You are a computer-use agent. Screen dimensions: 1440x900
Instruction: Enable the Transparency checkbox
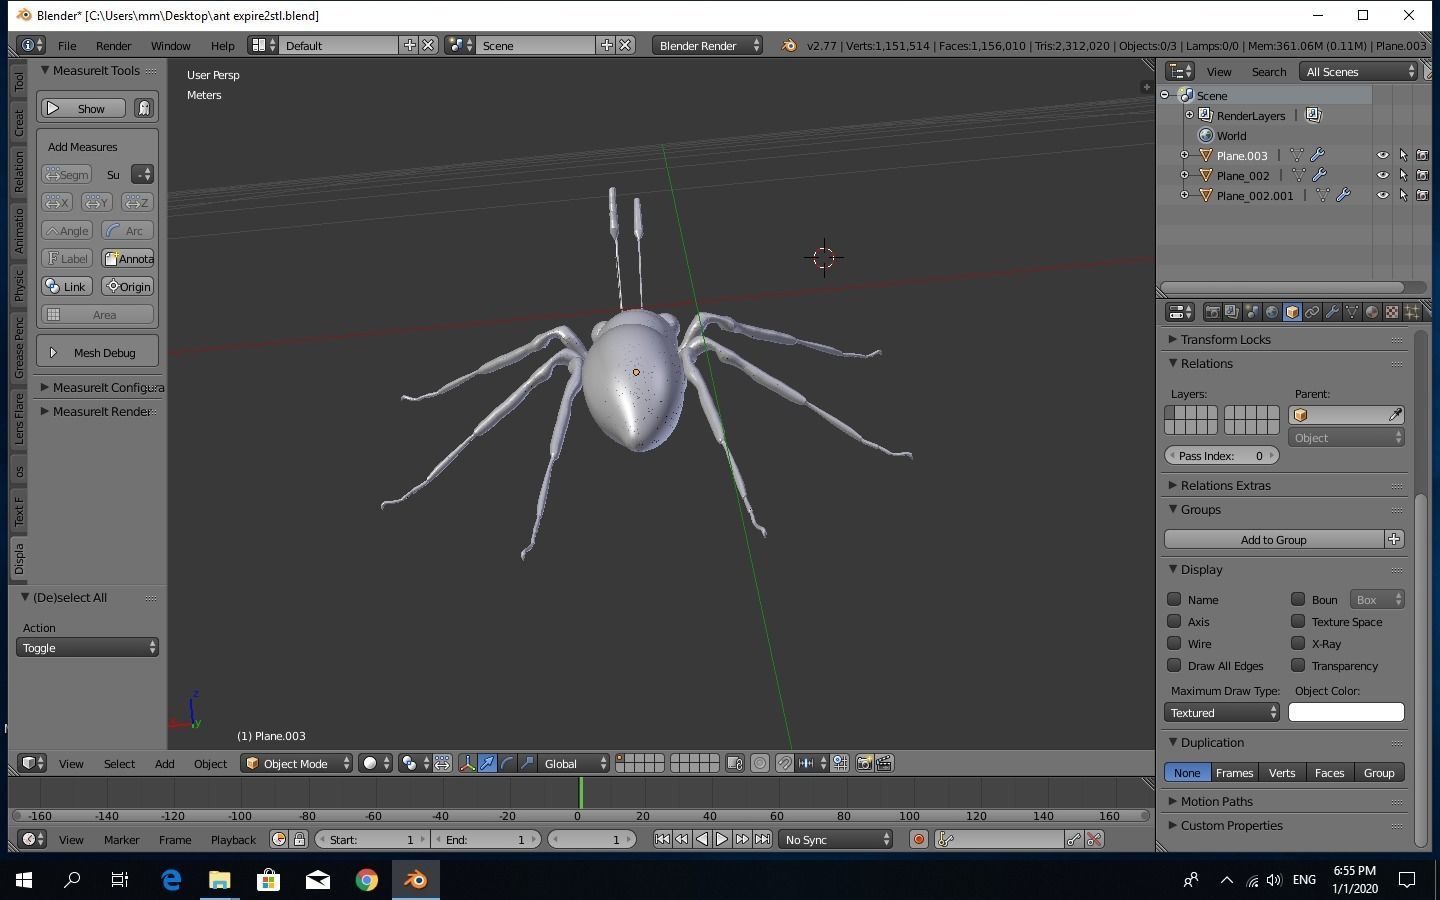pyautogui.click(x=1298, y=665)
